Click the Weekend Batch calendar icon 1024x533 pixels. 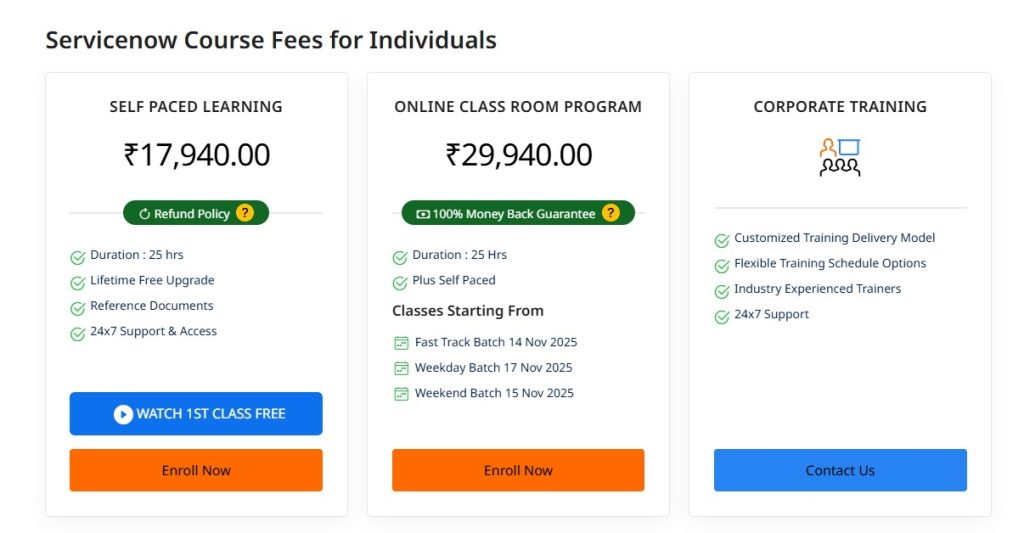401,393
